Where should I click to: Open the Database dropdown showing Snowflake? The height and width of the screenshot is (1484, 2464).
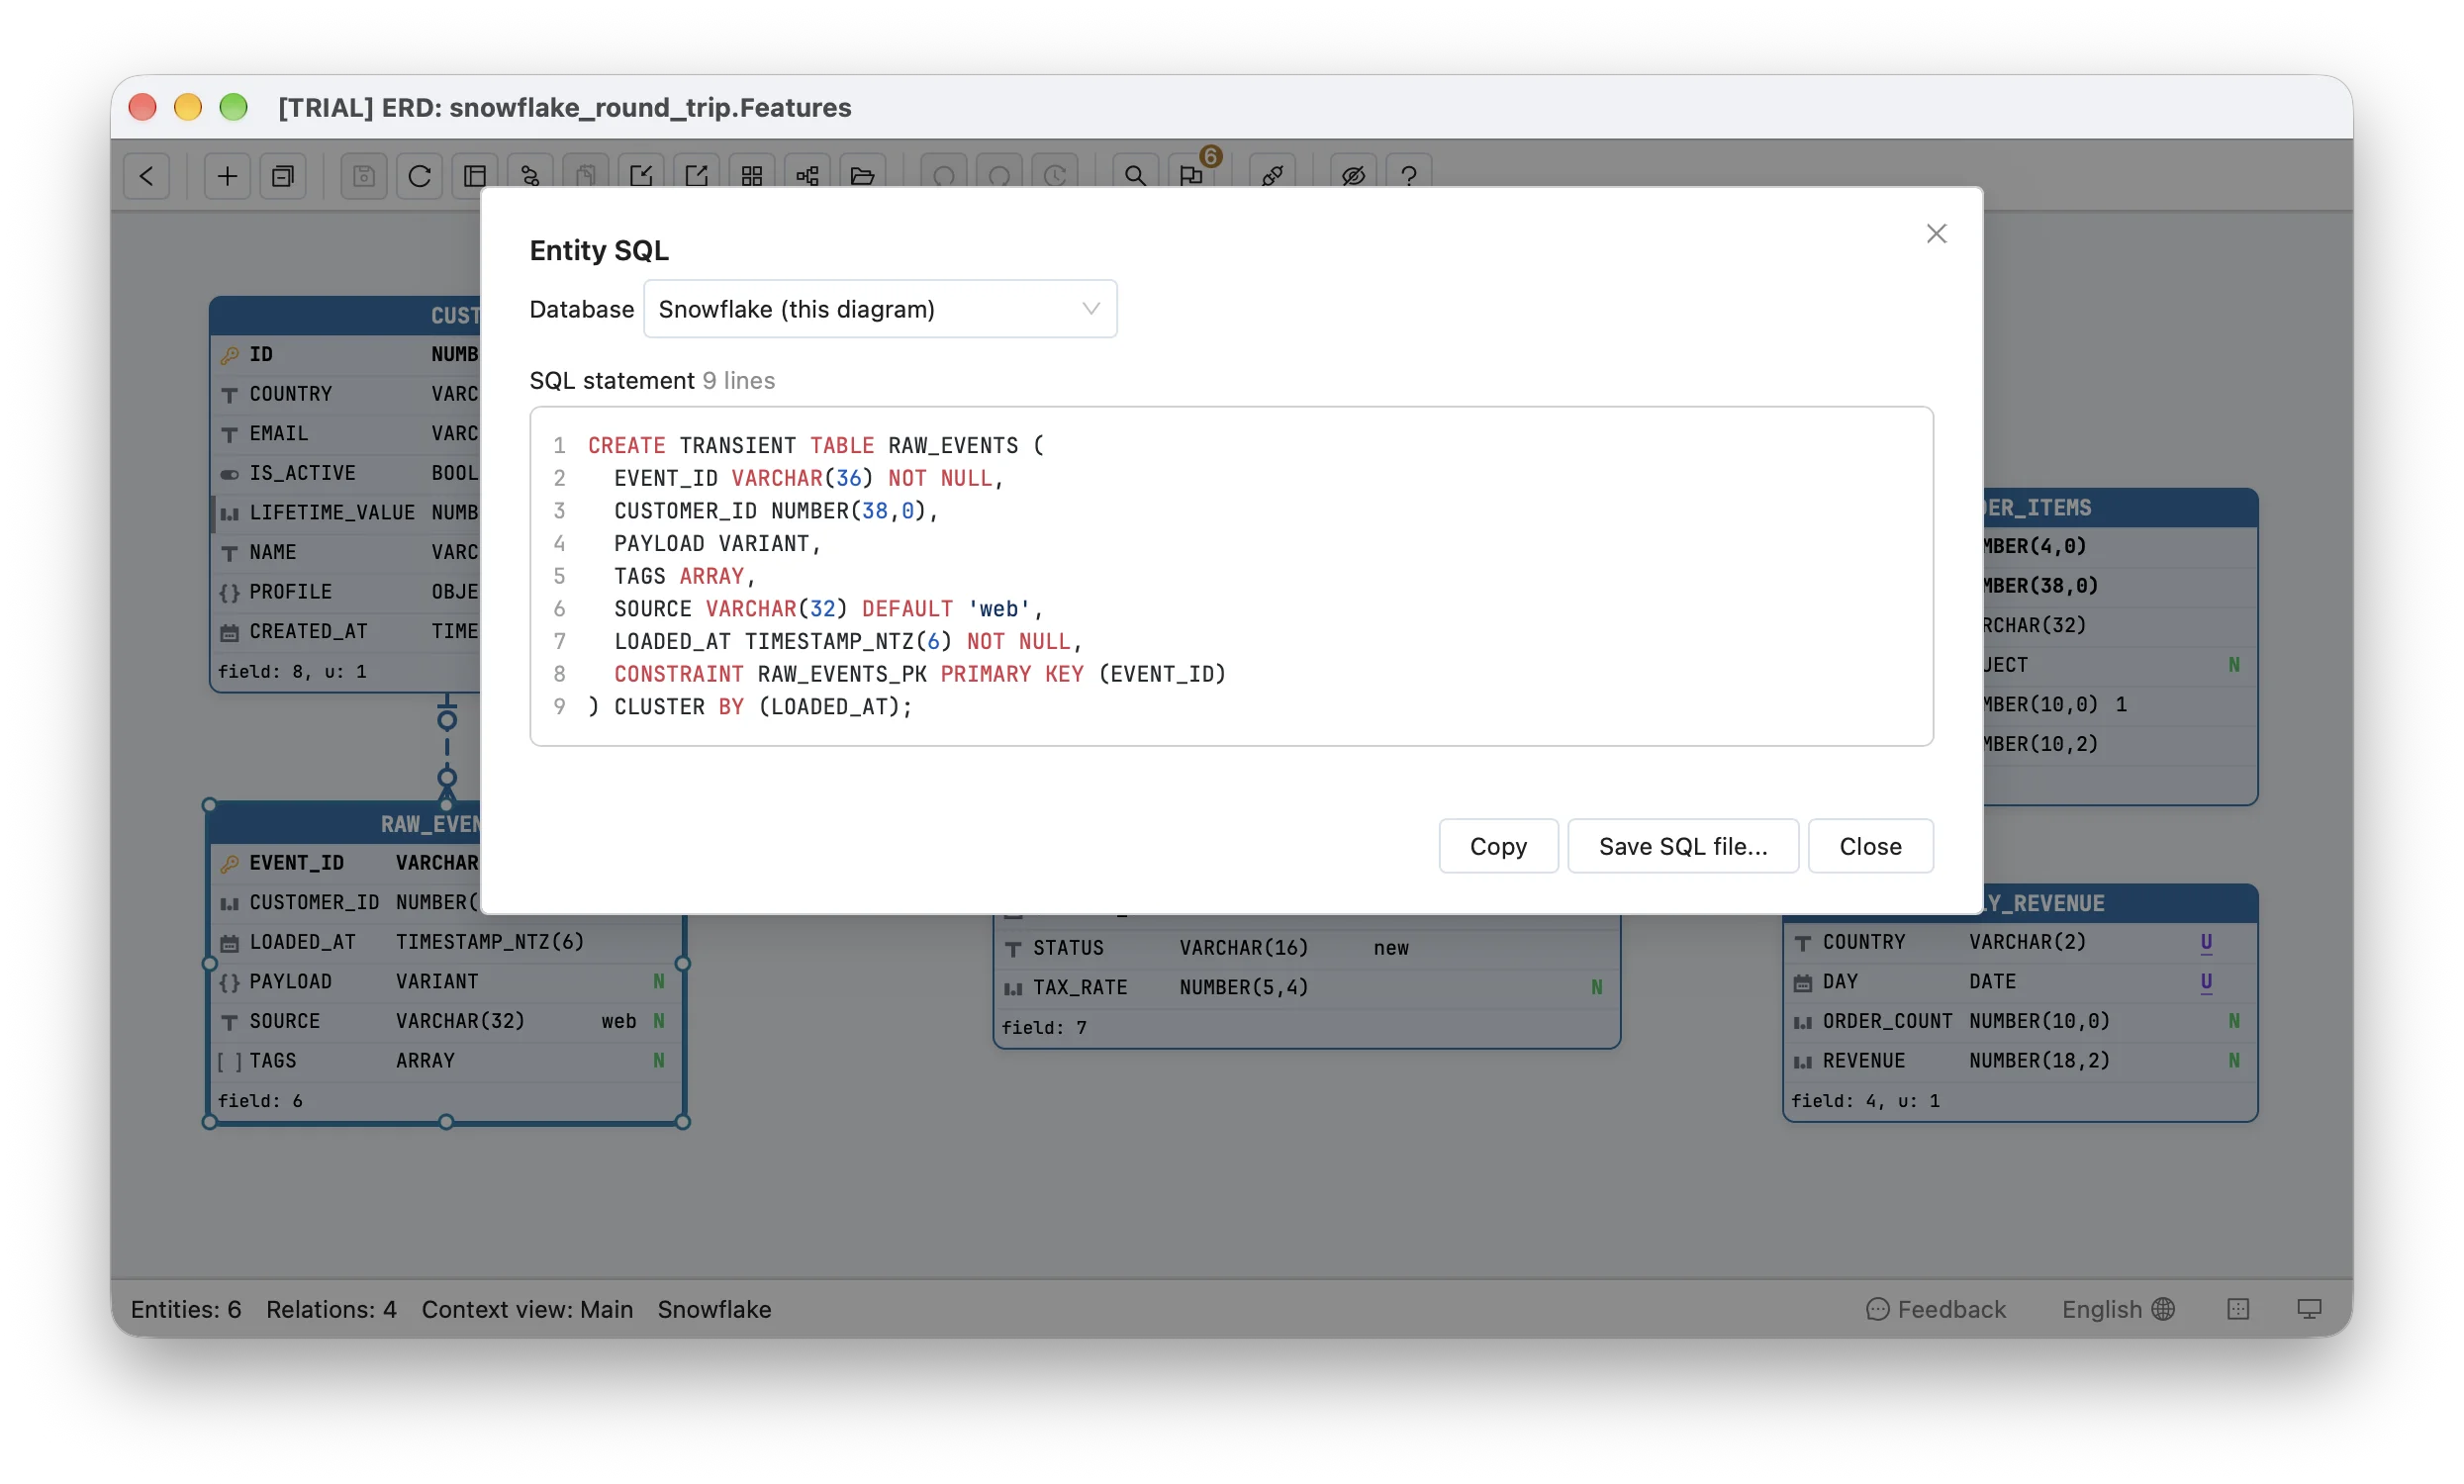point(880,309)
